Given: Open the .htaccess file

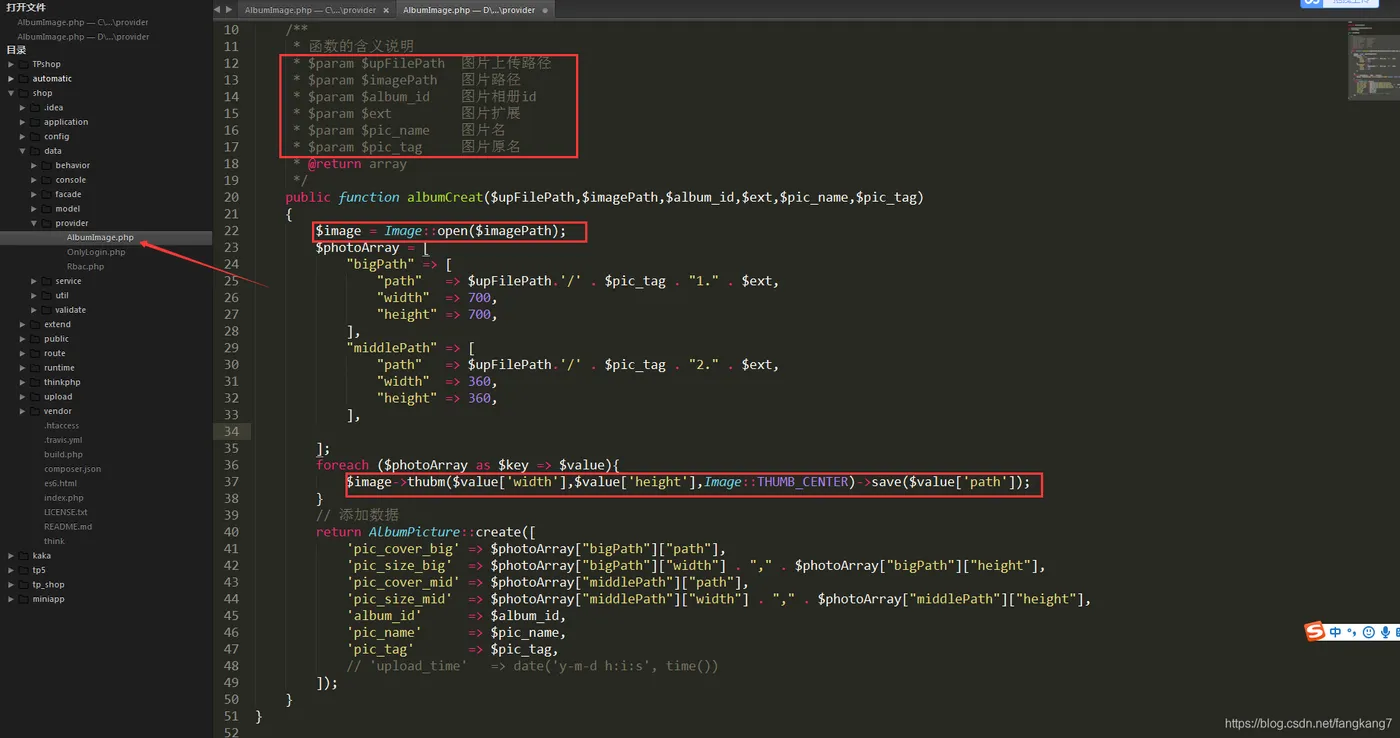Looking at the screenshot, I should pyautogui.click(x=61, y=425).
